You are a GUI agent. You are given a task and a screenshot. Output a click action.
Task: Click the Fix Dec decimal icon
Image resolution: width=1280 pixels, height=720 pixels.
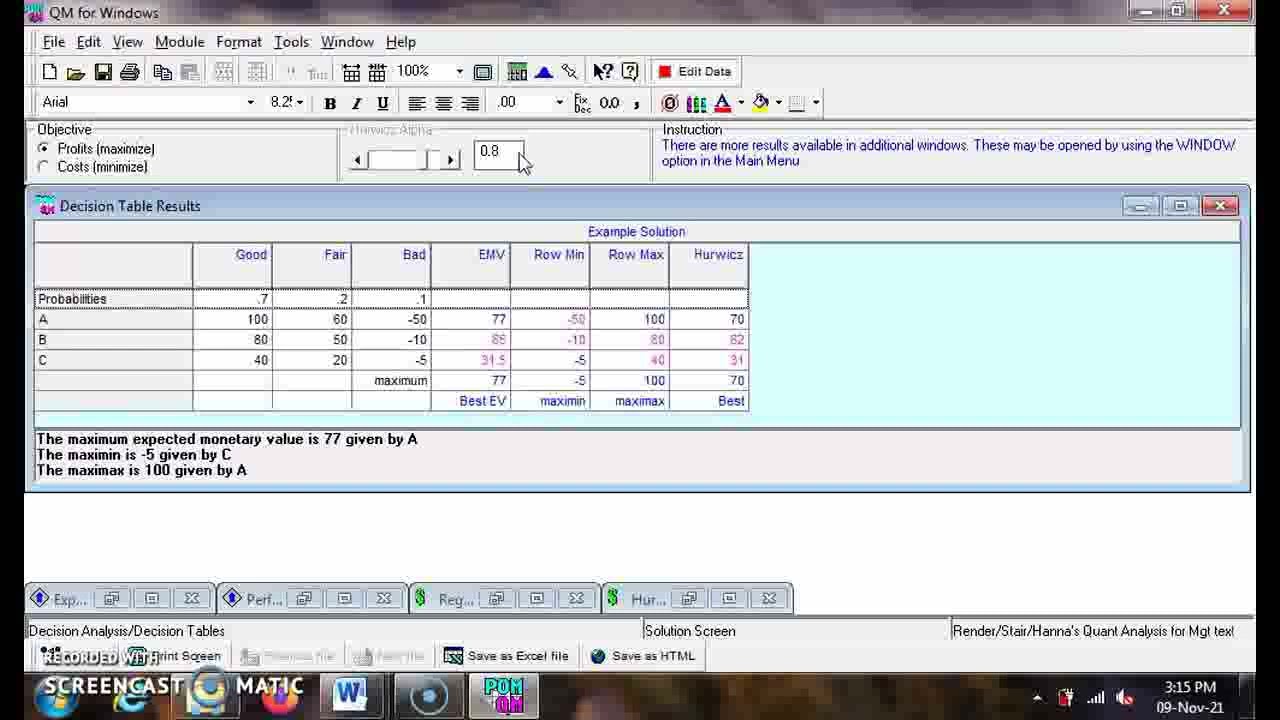pyautogui.click(x=583, y=103)
